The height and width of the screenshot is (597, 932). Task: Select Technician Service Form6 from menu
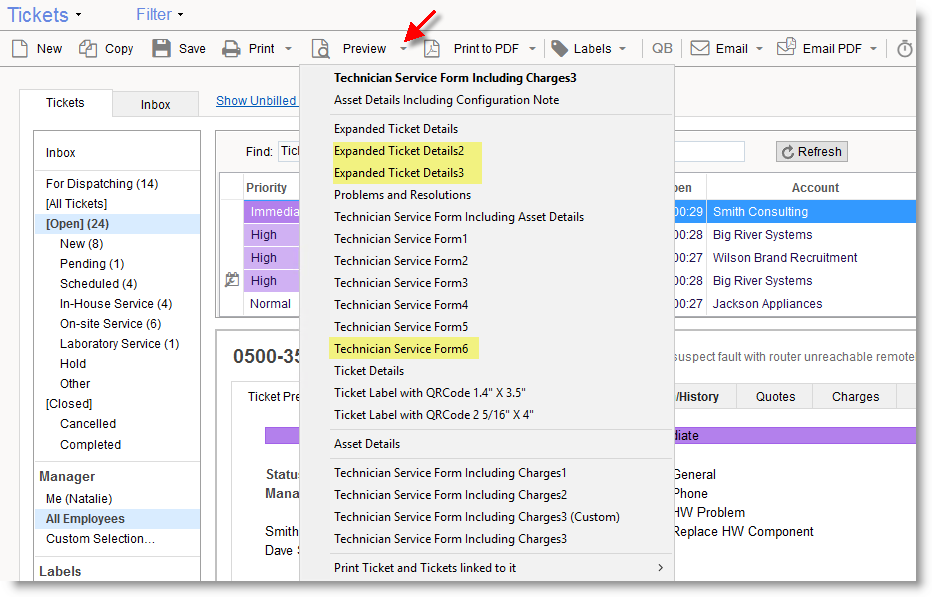[401, 348]
